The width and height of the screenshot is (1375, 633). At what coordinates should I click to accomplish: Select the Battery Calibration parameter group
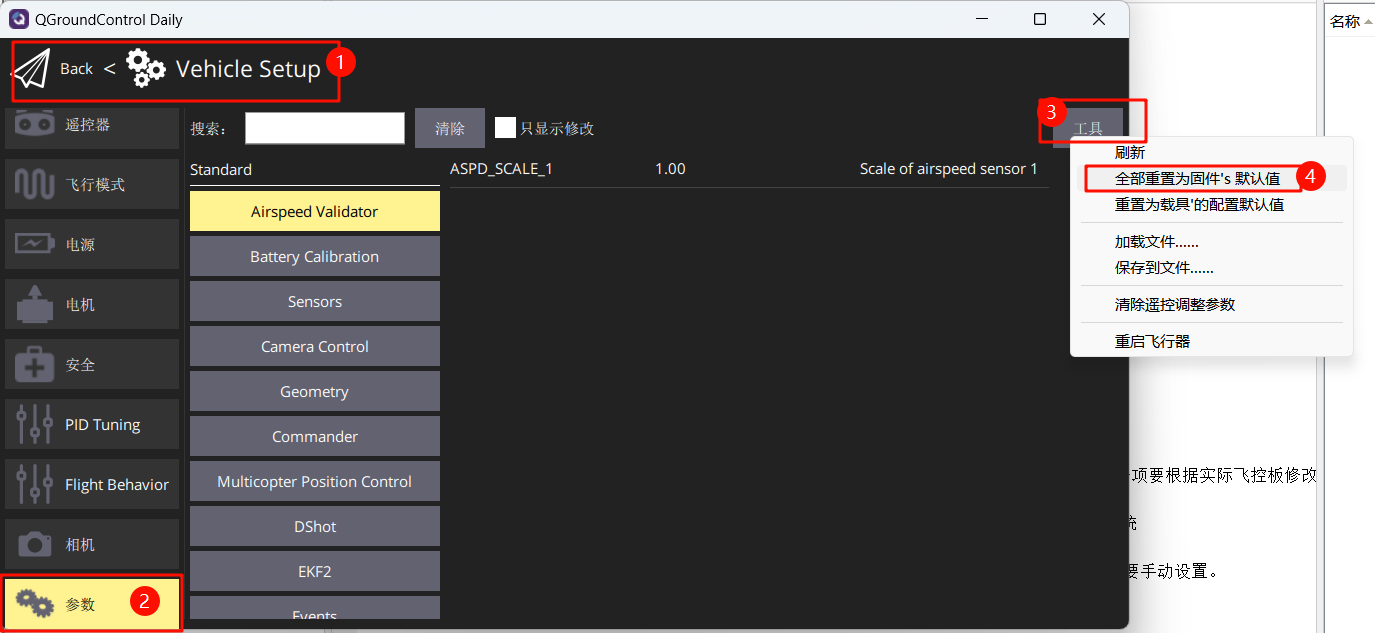[x=314, y=257]
